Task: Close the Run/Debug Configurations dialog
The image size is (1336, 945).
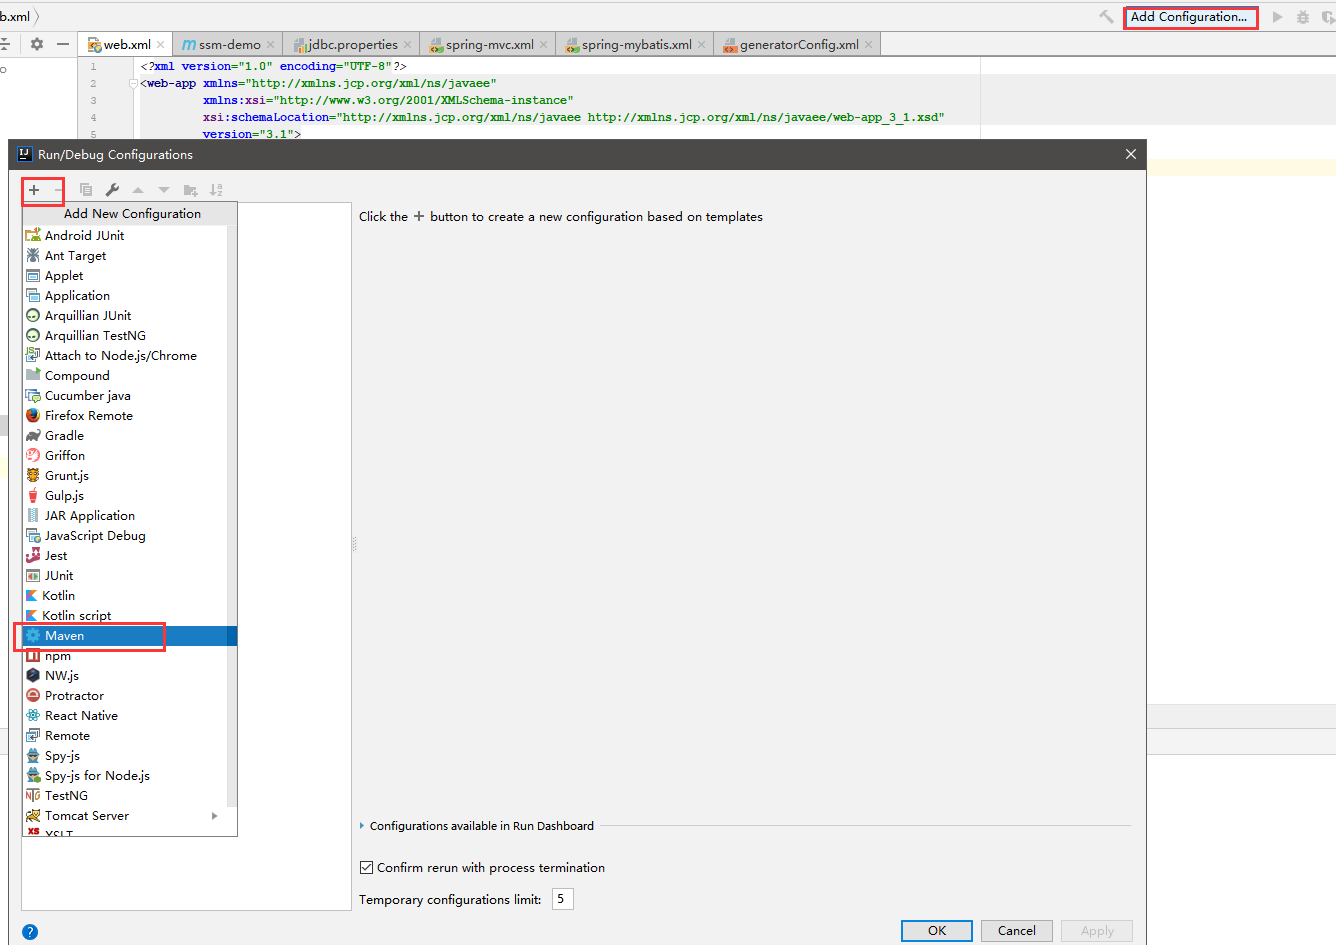Action: pyautogui.click(x=1131, y=154)
